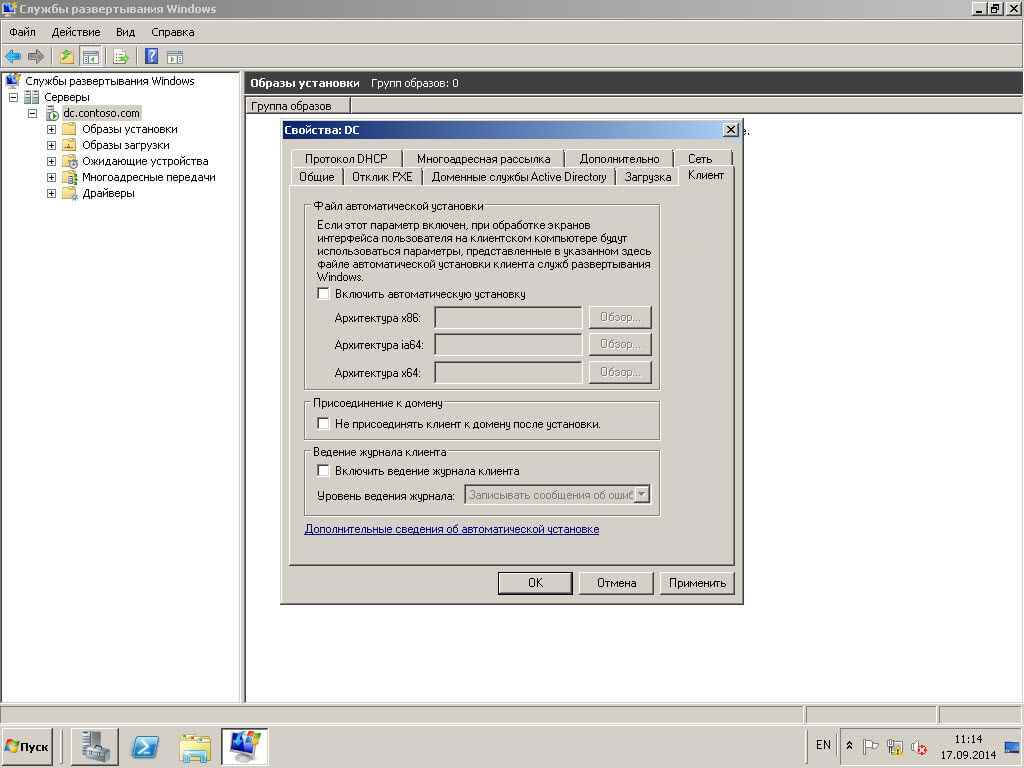
Task: Show hidden tray icons arrow
Action: point(849,745)
